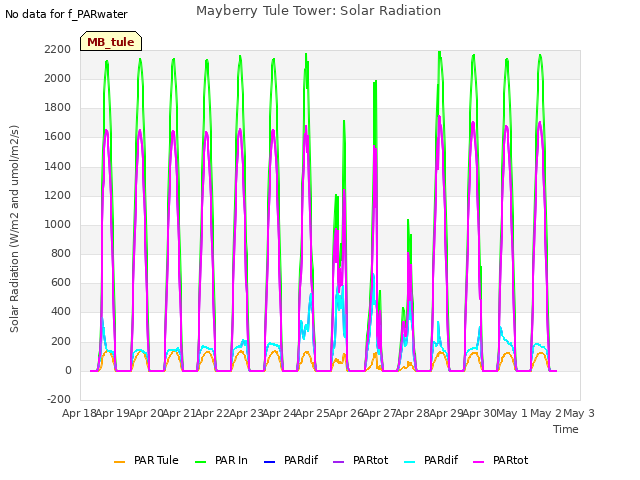Click the 1800 y-axis tick label
The image size is (640, 480).
coord(58,108)
